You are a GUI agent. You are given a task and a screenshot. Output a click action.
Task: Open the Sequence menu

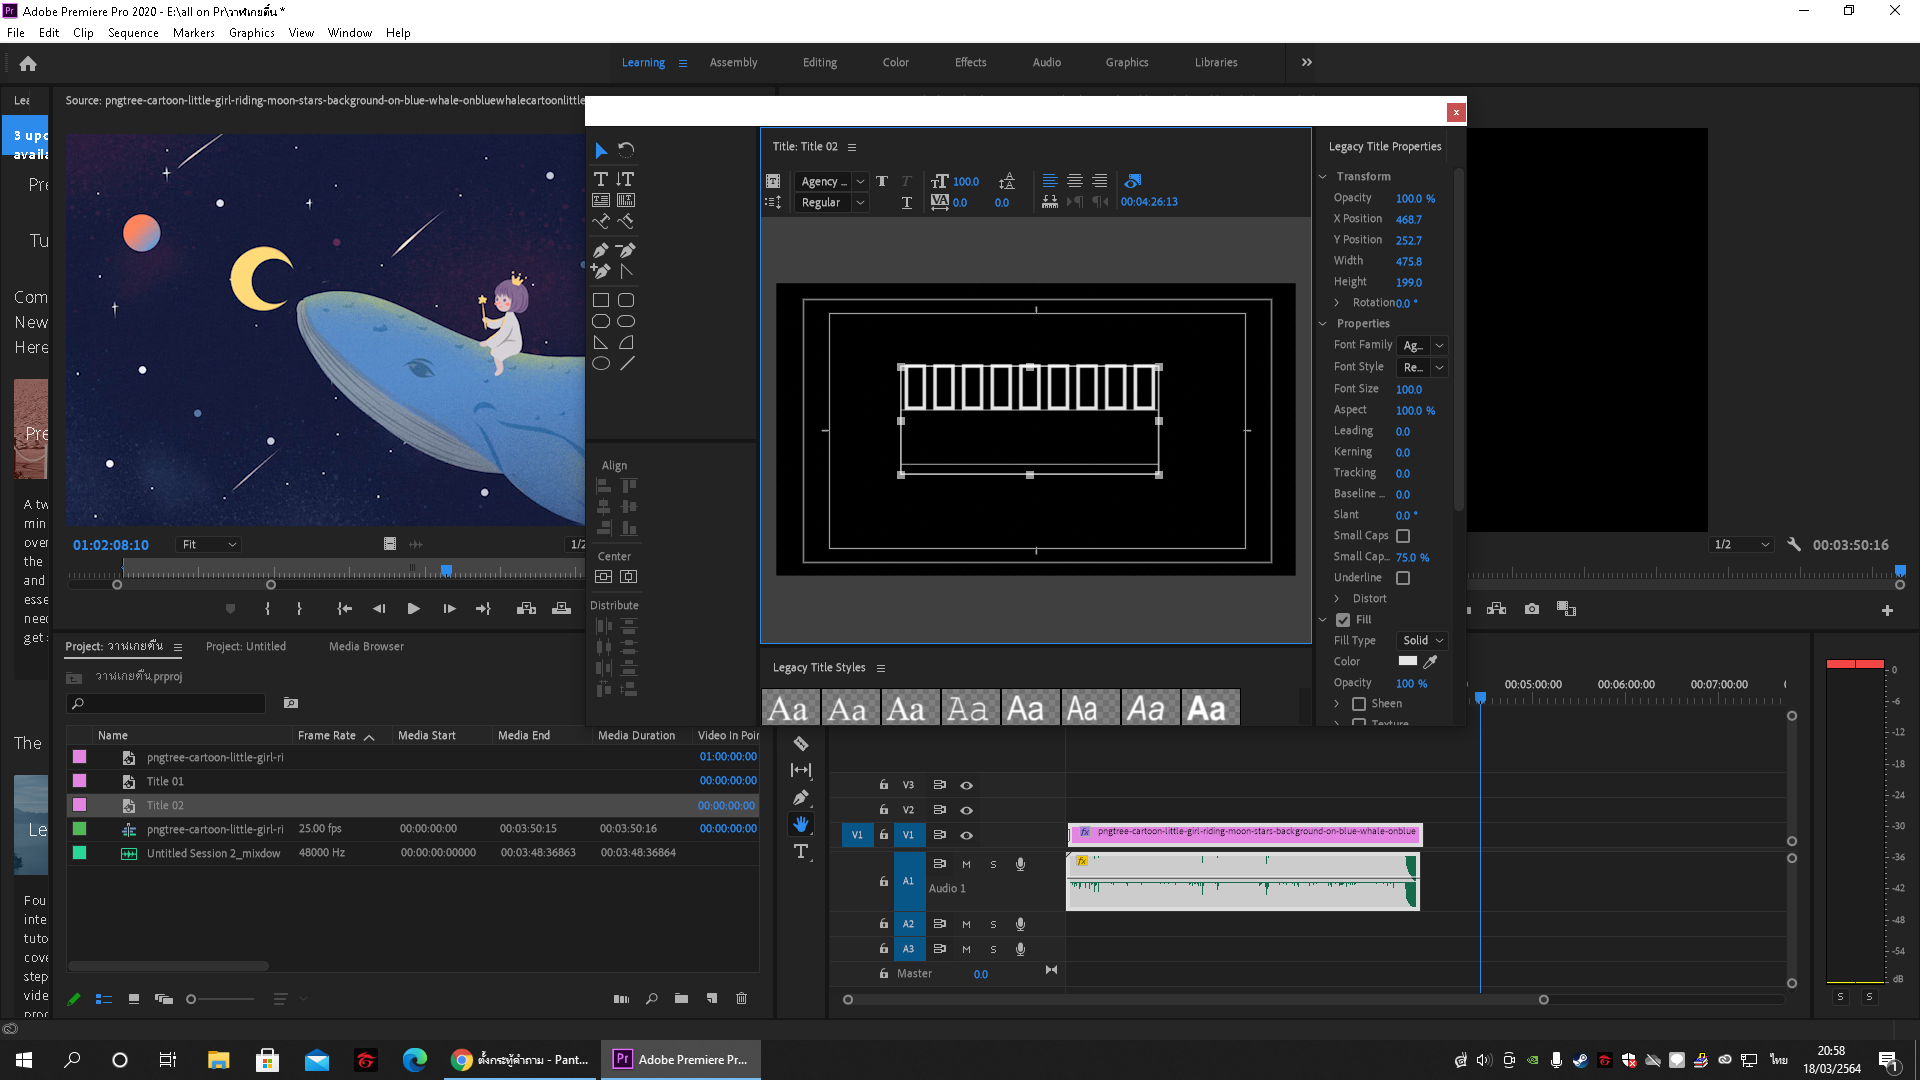pyautogui.click(x=133, y=33)
